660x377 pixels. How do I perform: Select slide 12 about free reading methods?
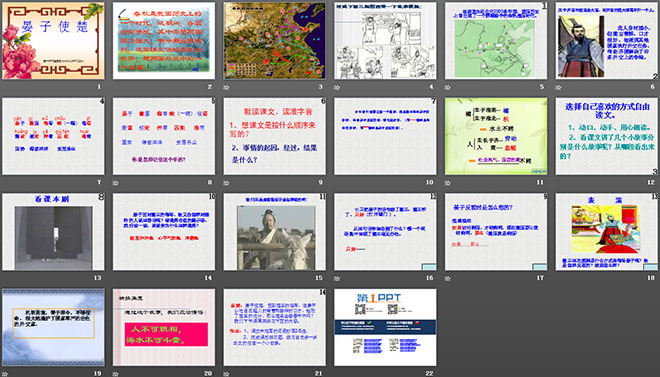click(607, 136)
